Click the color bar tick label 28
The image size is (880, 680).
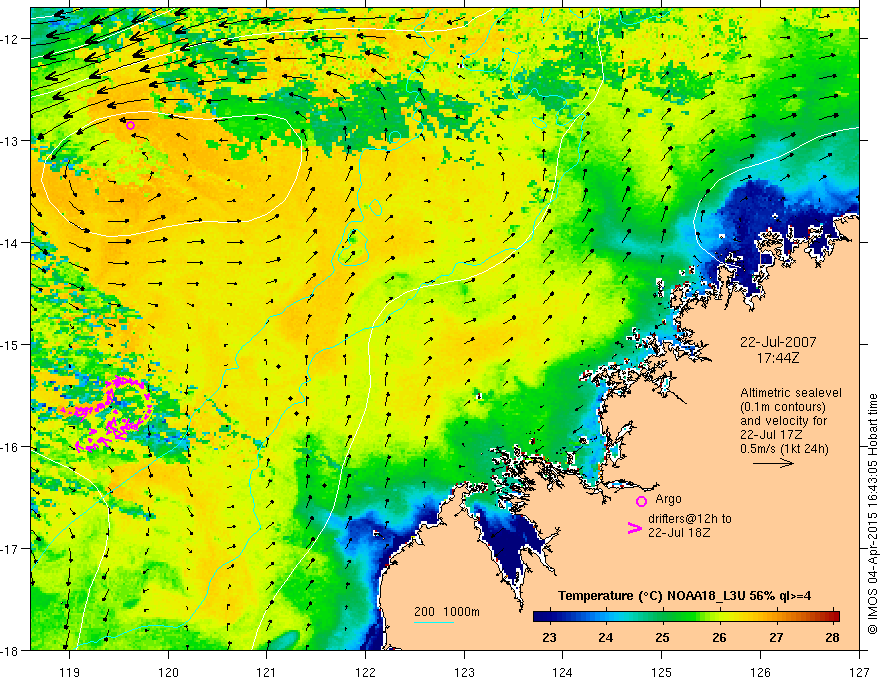point(833,638)
